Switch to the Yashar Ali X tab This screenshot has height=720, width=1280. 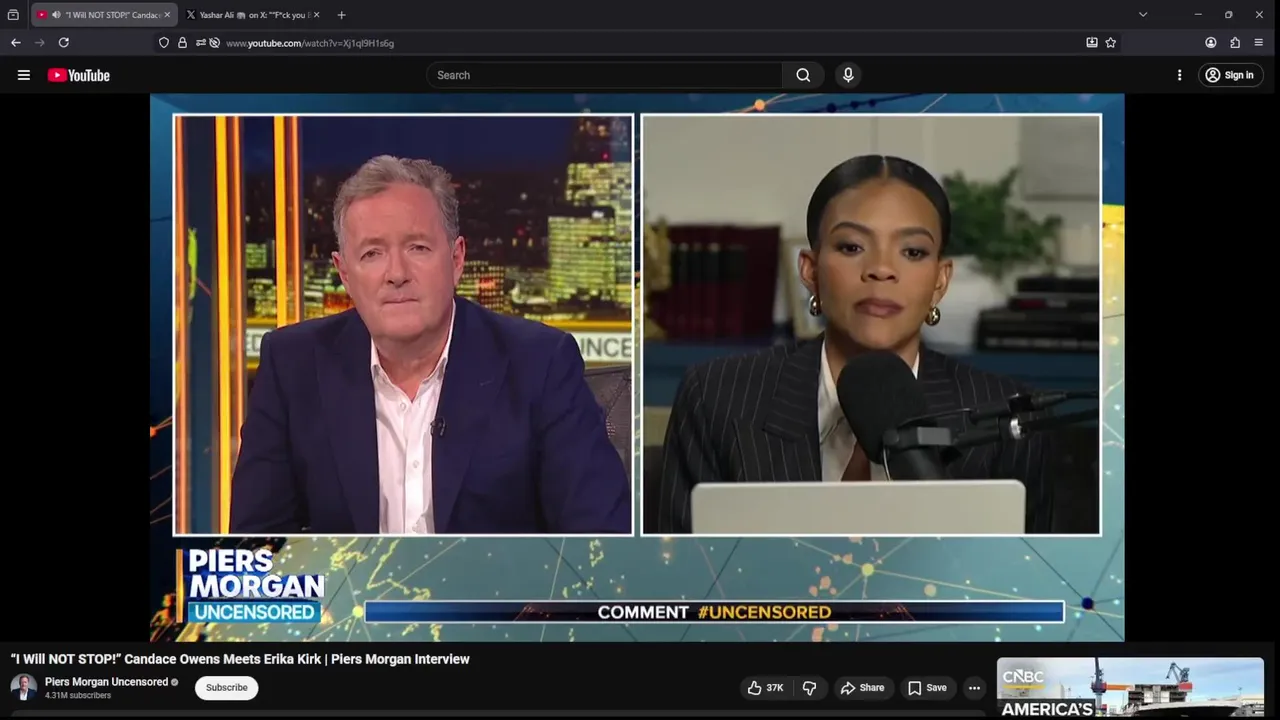click(x=252, y=15)
